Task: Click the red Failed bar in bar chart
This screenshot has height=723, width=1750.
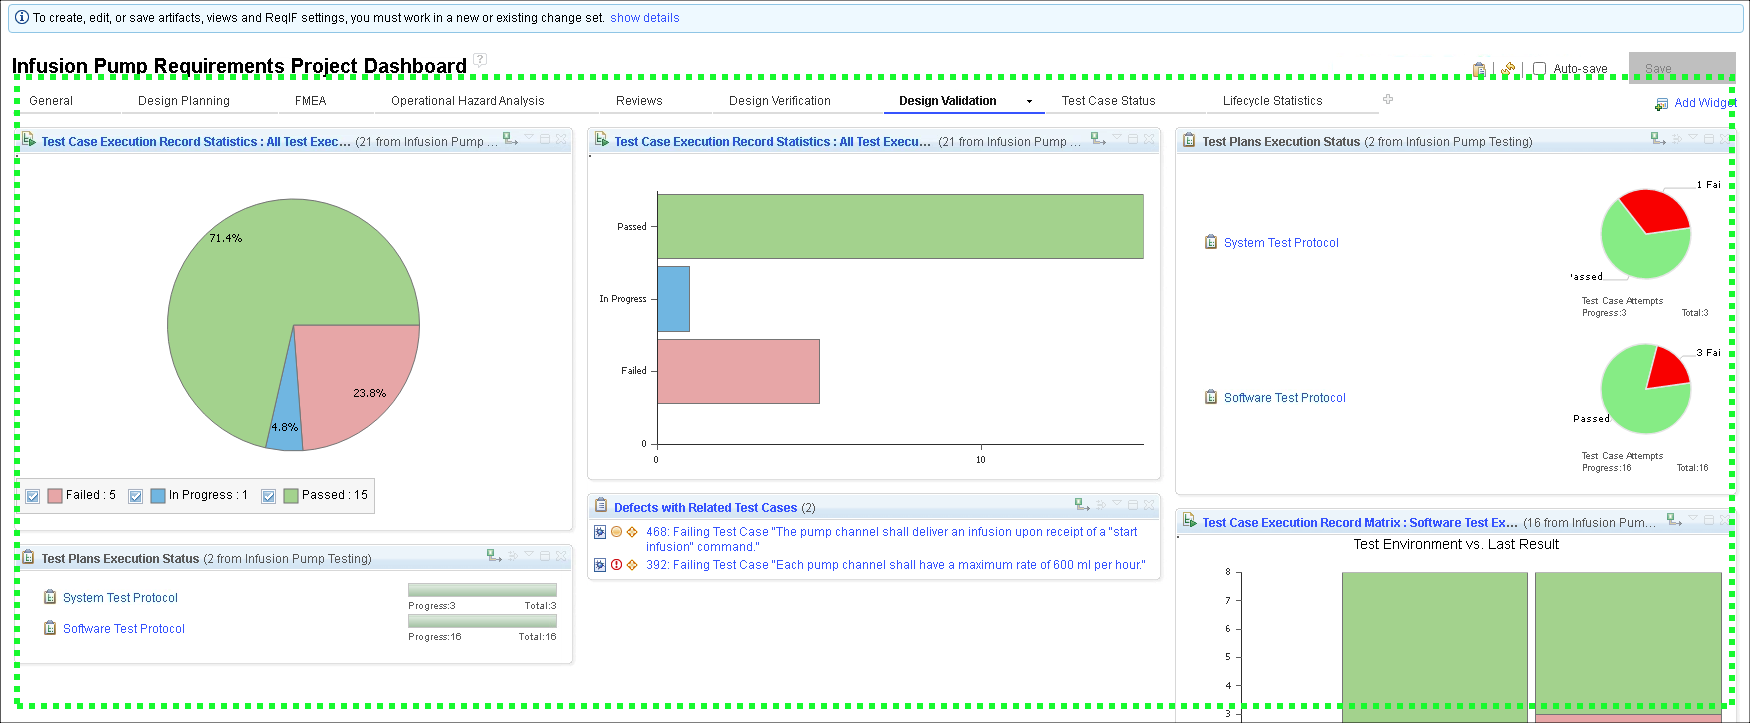Action: tap(738, 371)
